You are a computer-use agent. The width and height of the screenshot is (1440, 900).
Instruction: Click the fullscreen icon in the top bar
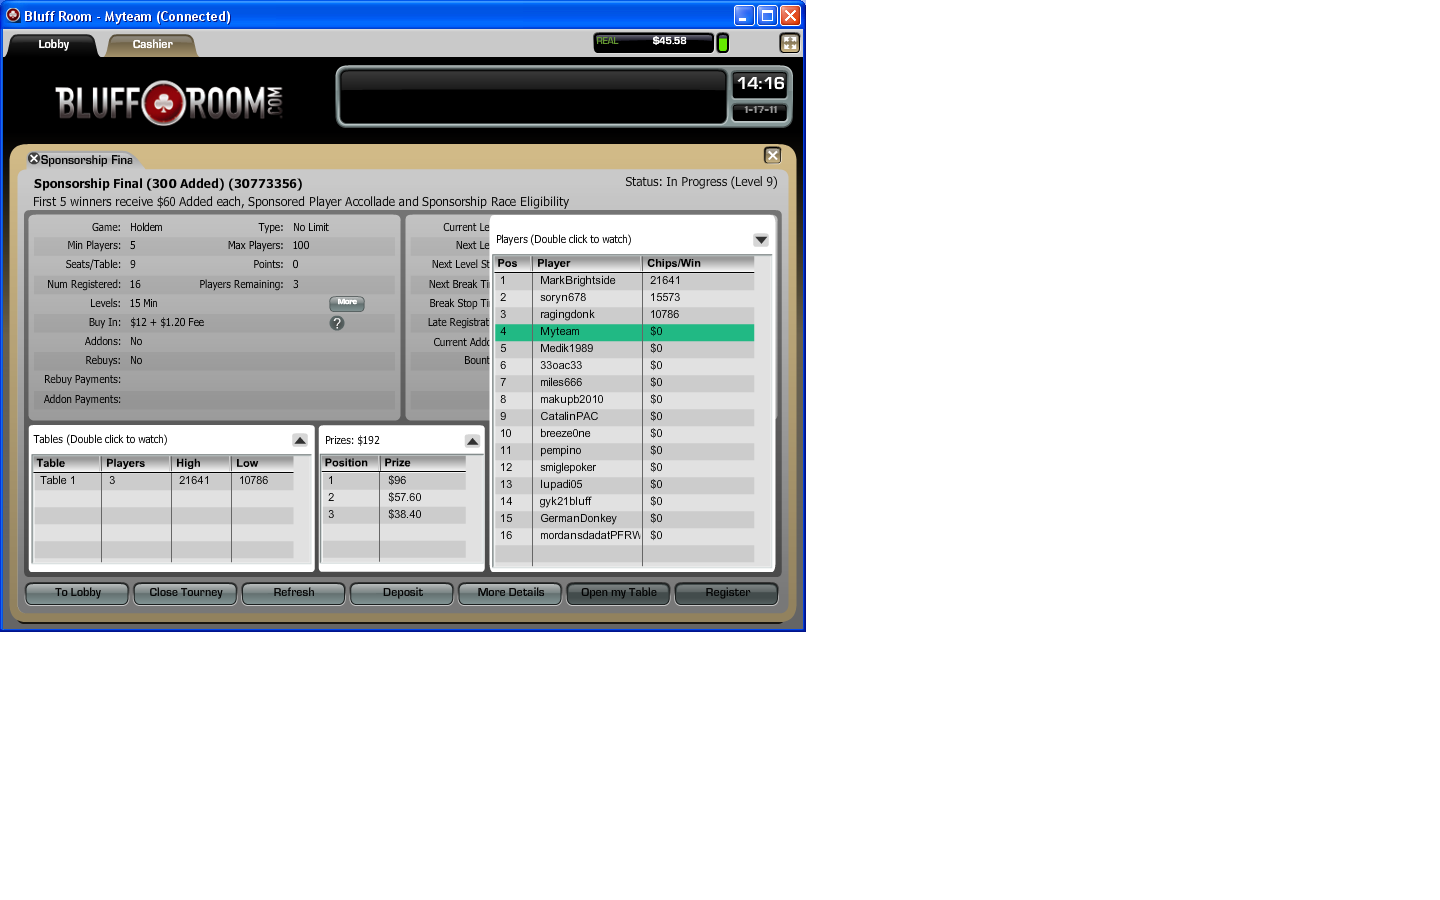tap(789, 43)
